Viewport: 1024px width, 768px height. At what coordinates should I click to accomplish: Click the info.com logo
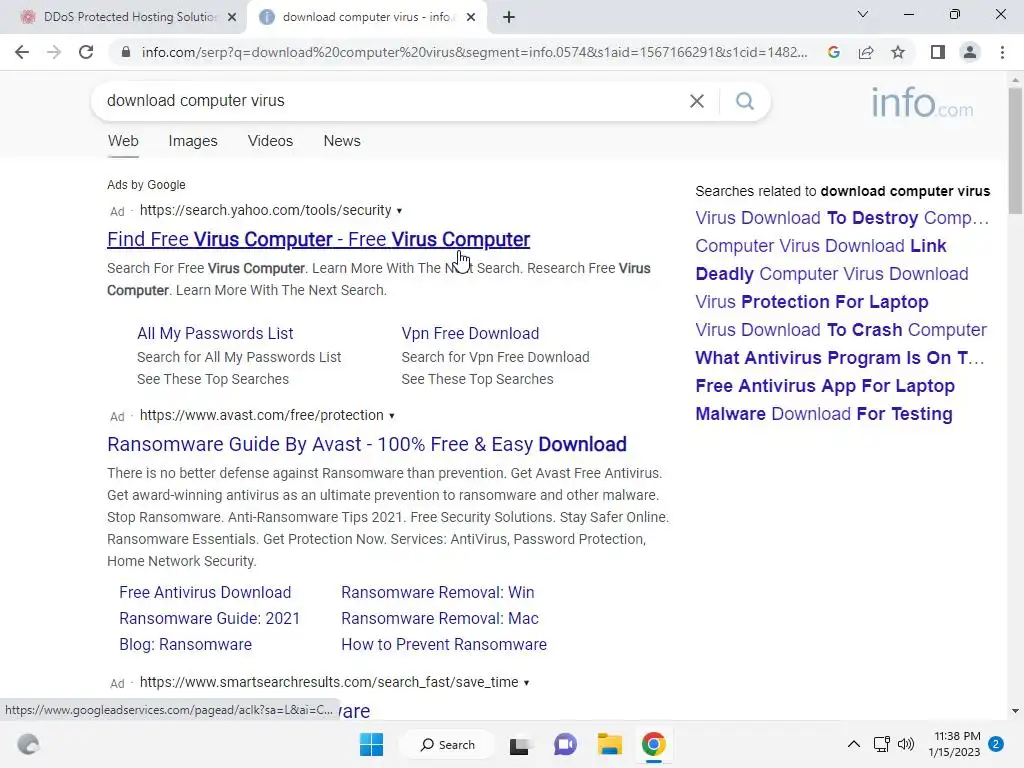pos(921,103)
